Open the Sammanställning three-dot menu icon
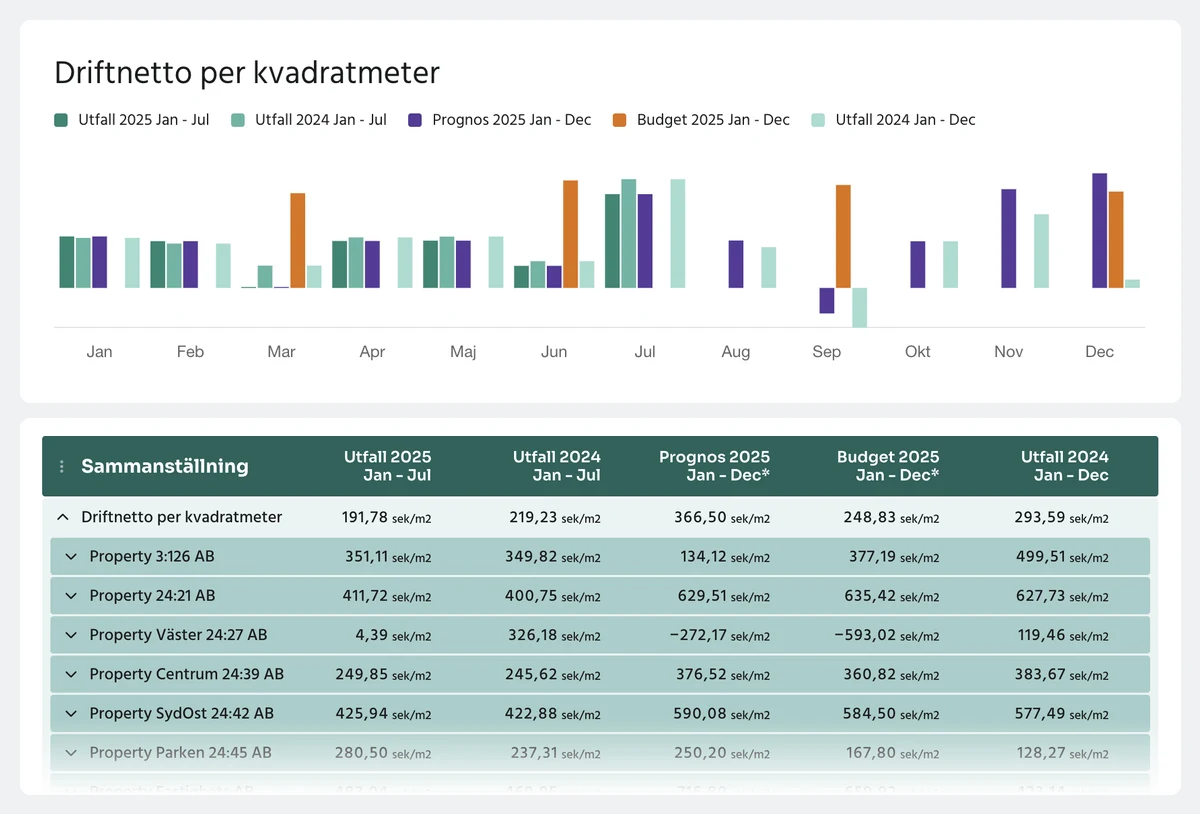Screen dimensions: 1200x814 click(x=62, y=466)
